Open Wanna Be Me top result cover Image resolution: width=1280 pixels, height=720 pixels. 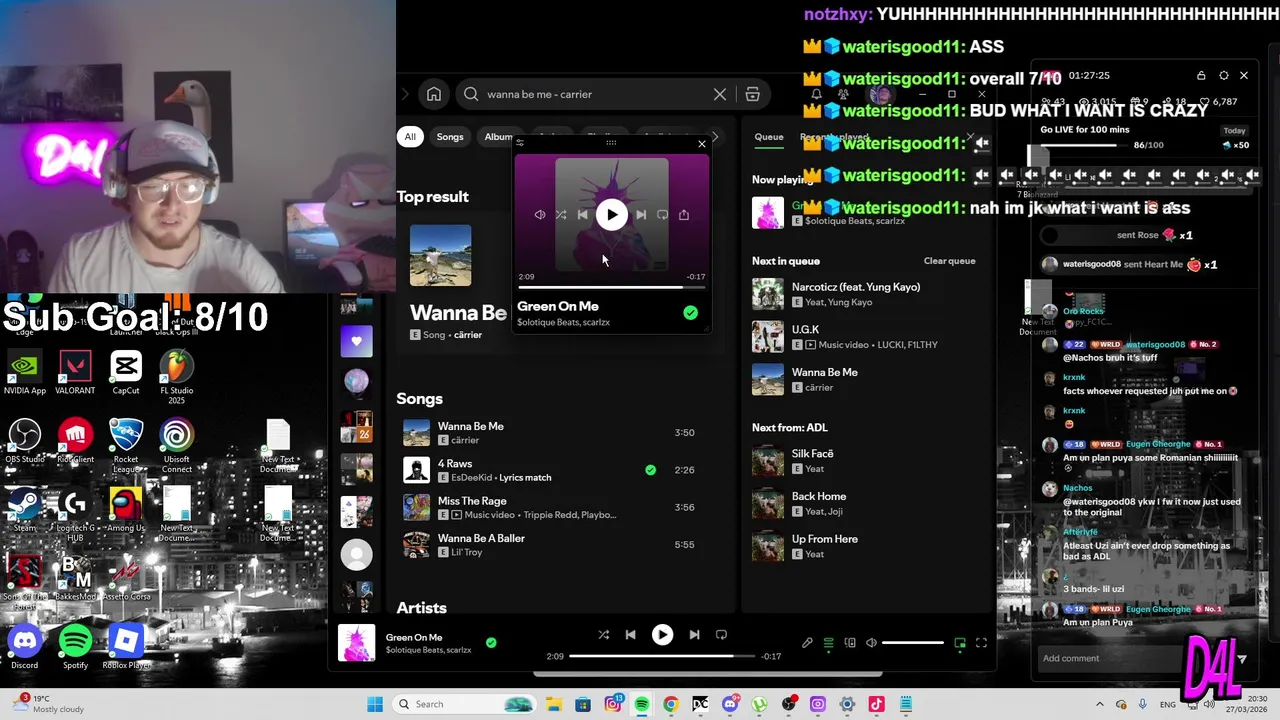click(441, 256)
